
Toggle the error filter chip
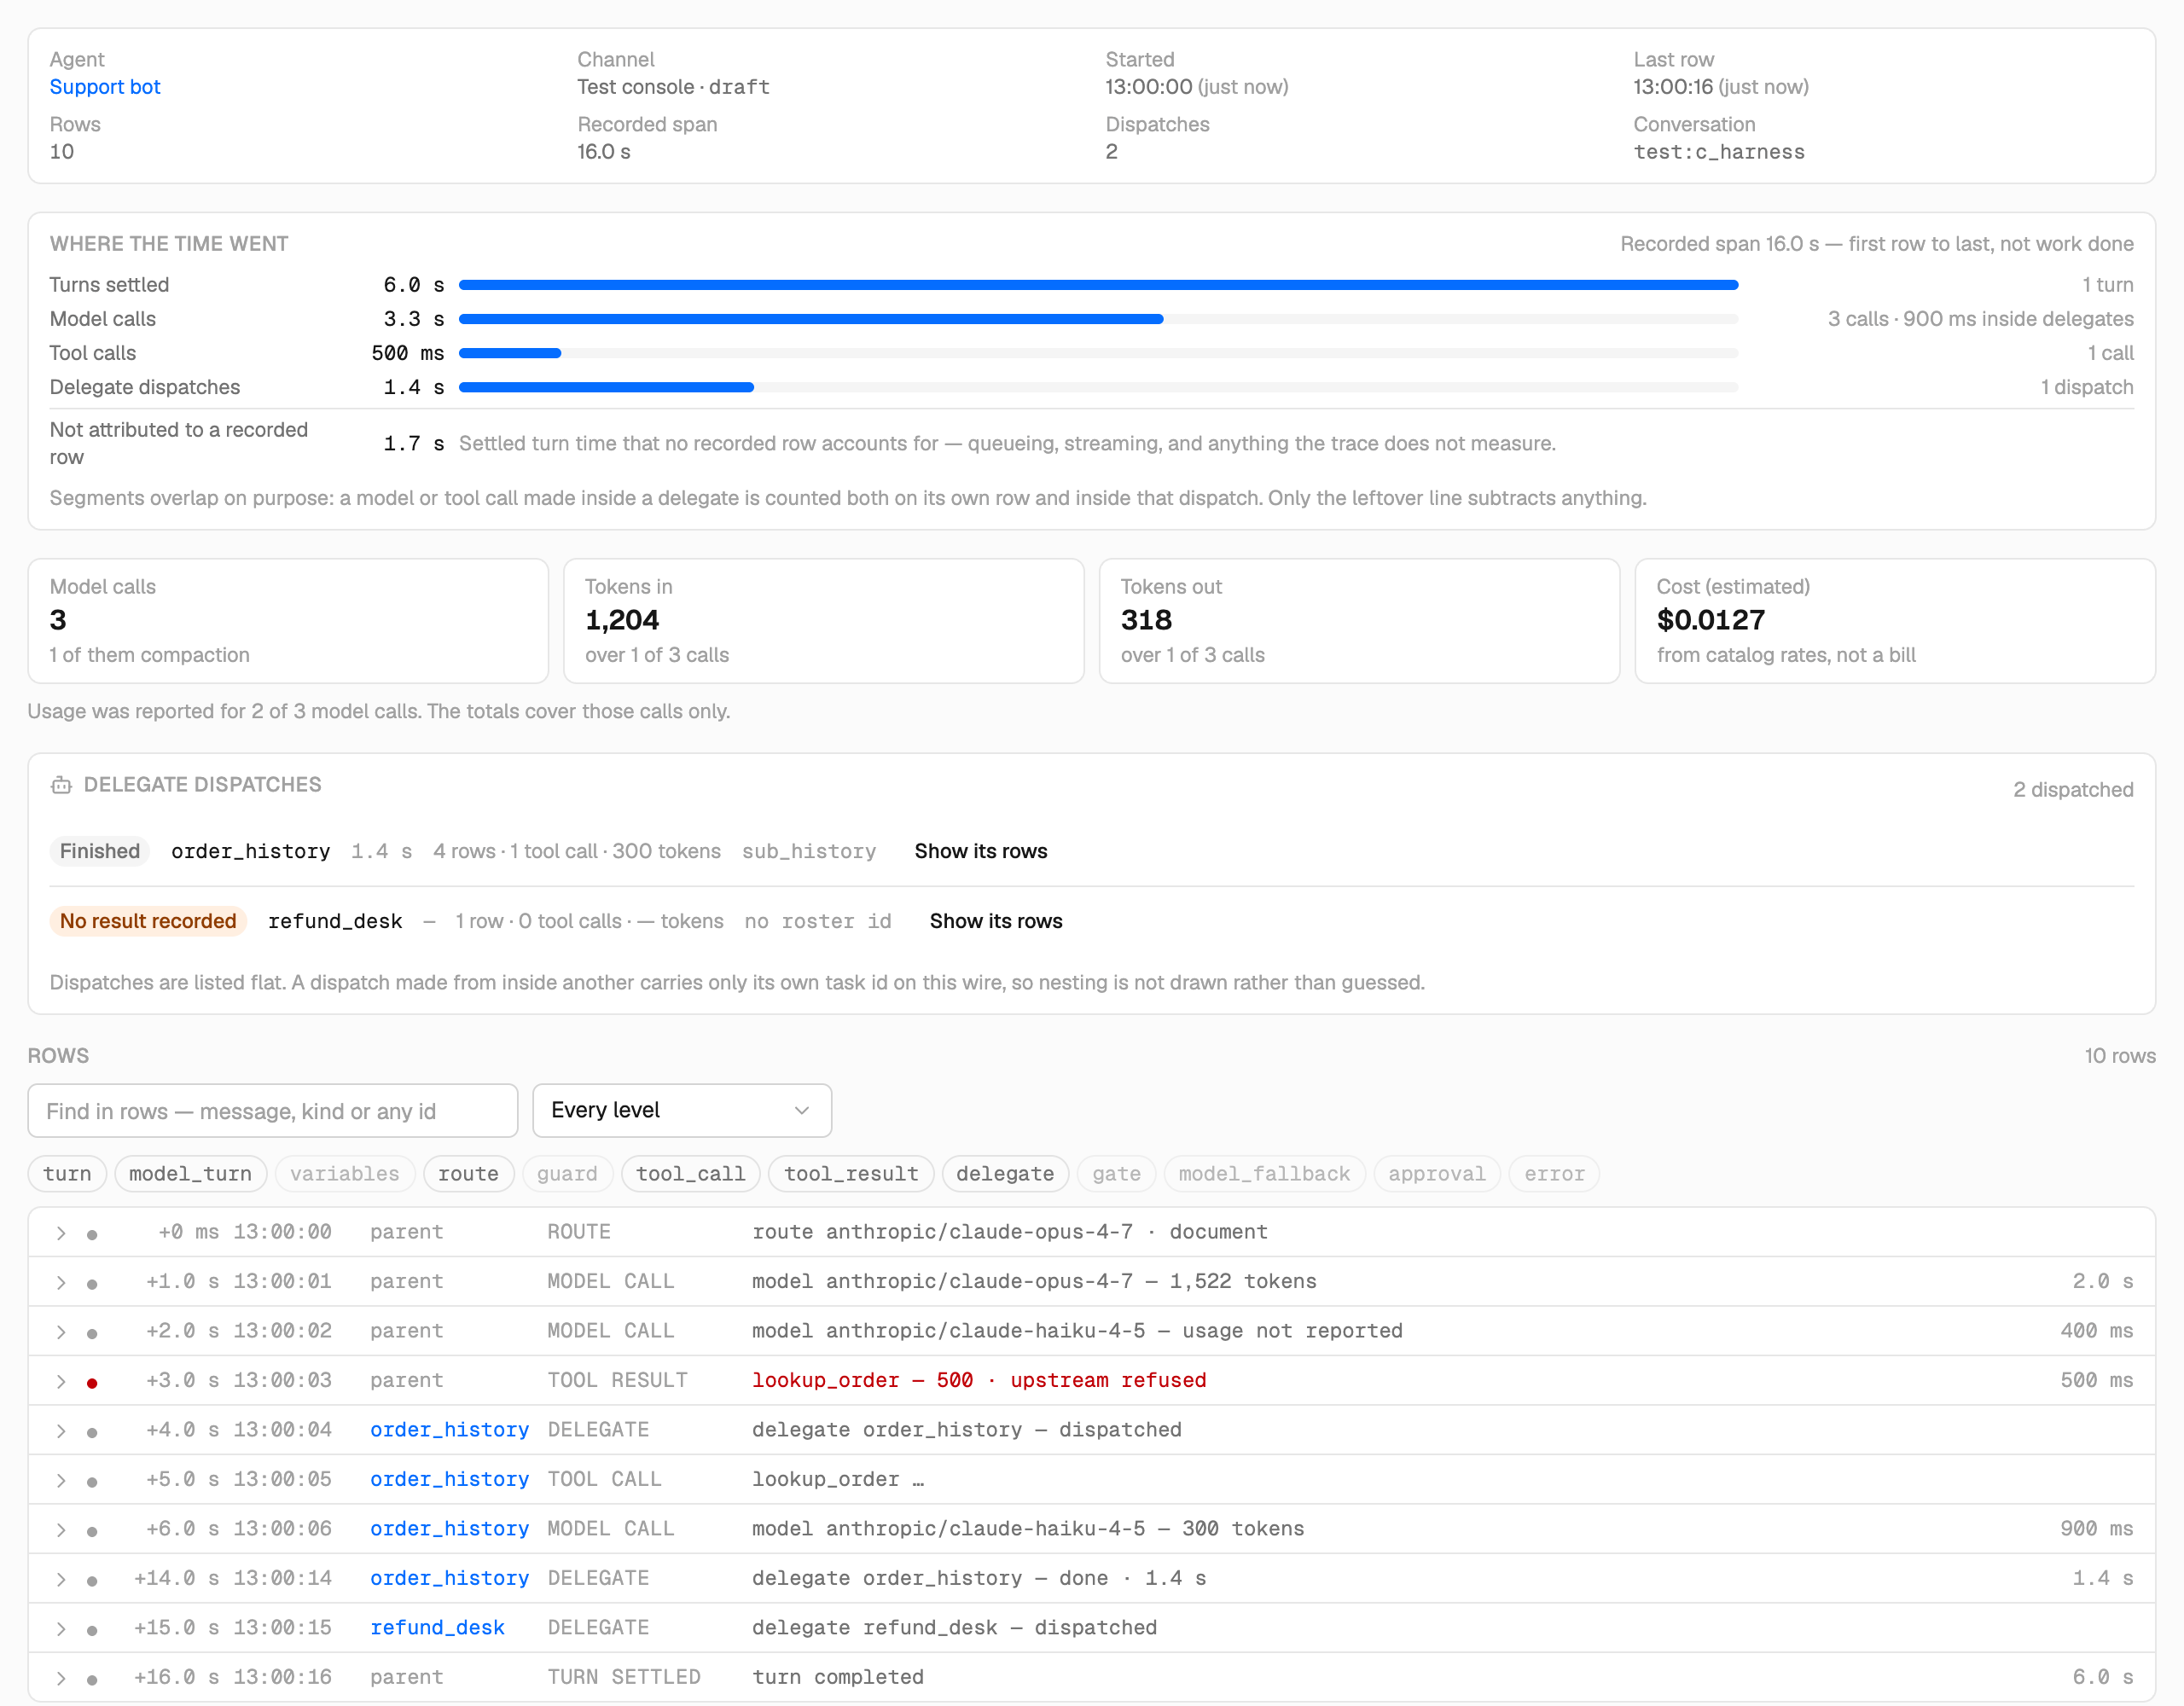point(1554,1174)
